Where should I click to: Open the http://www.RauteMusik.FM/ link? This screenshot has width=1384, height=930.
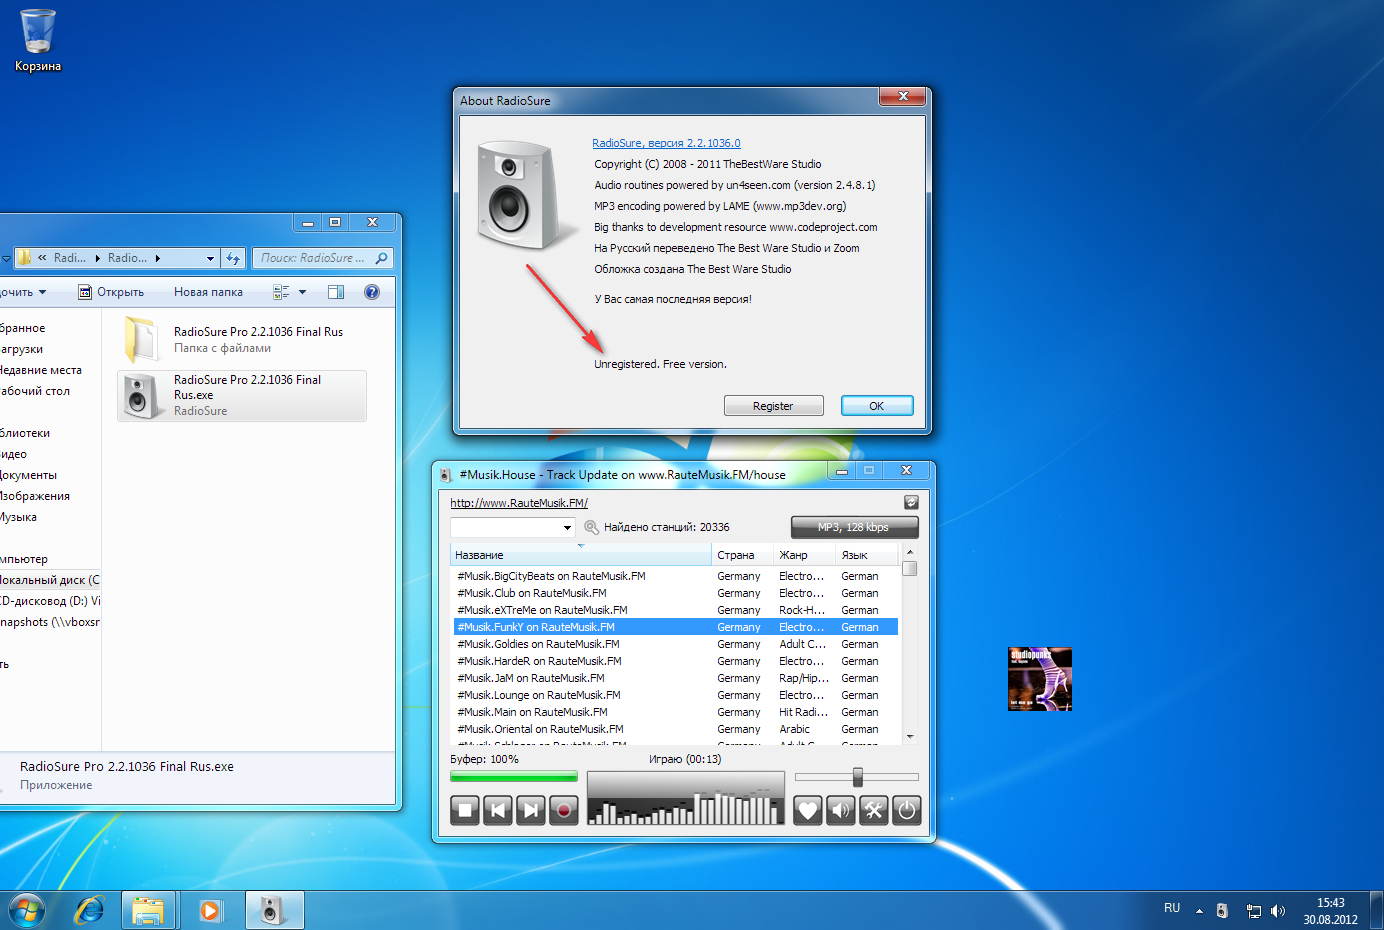(519, 503)
